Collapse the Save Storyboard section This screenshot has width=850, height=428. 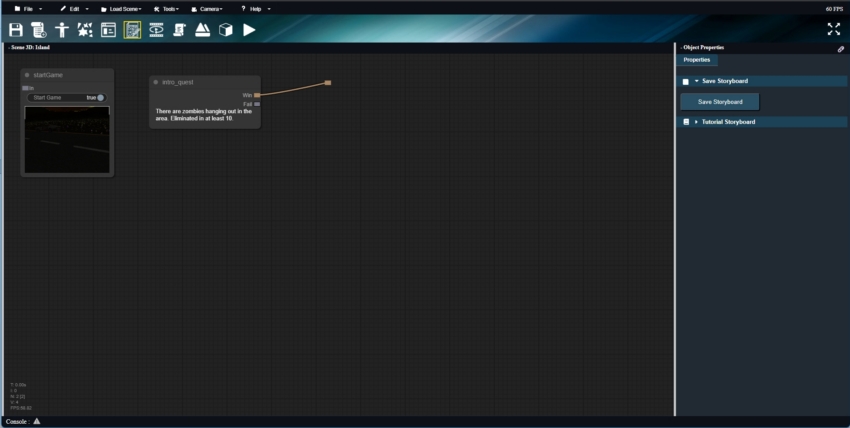coord(697,81)
